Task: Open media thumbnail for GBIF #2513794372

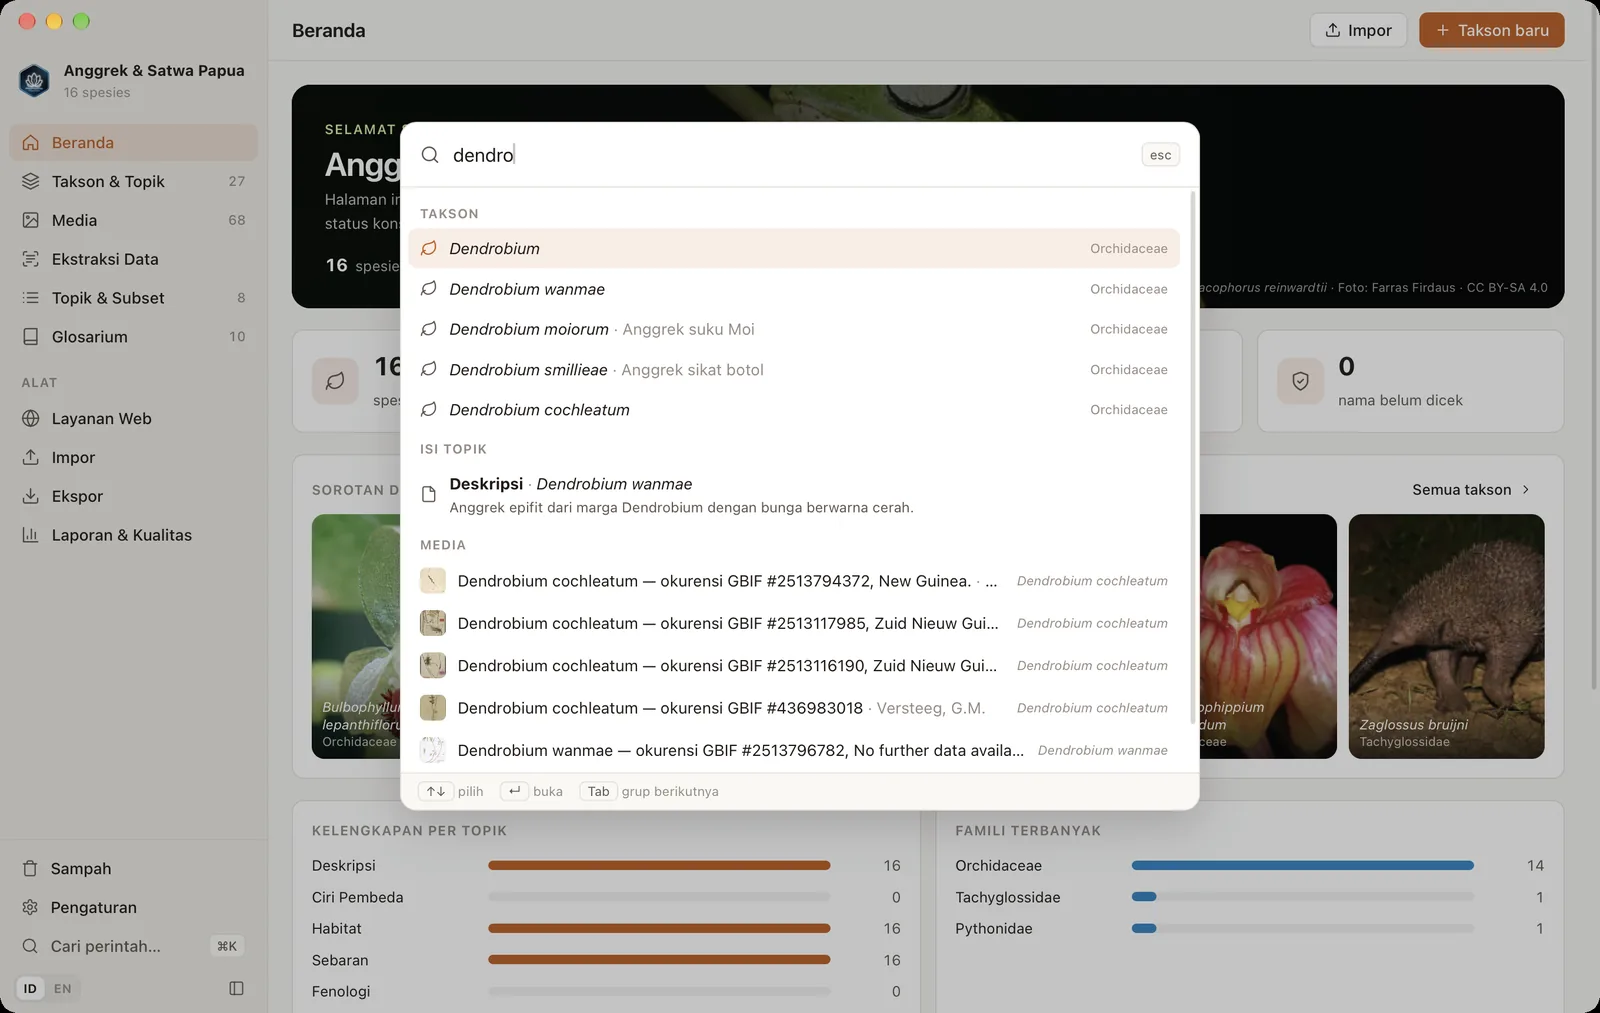Action: coord(433,581)
